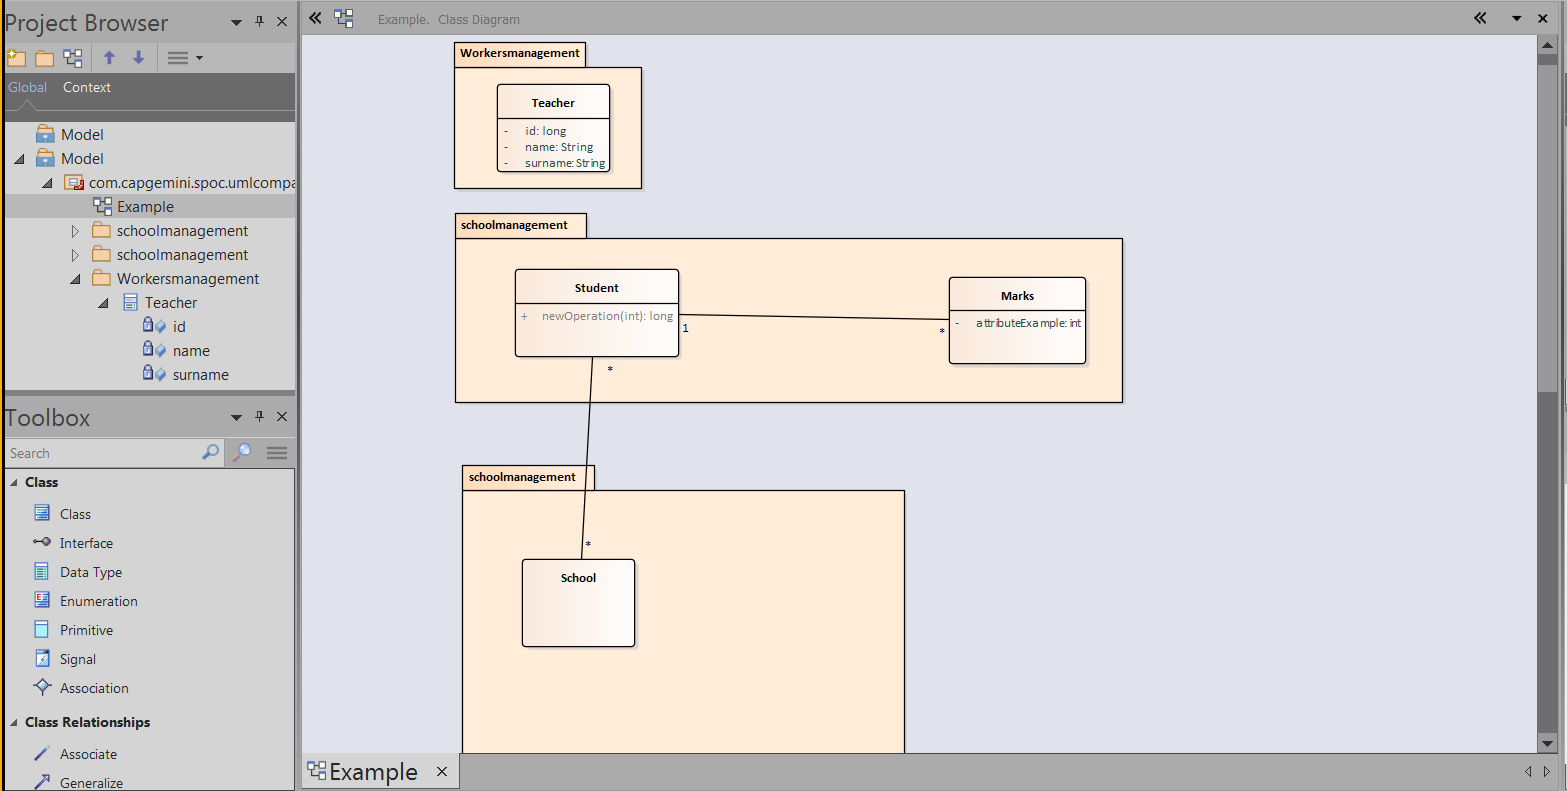Click the Toolbox search field
Viewport: 1567px width, 791px height.
tap(103, 453)
